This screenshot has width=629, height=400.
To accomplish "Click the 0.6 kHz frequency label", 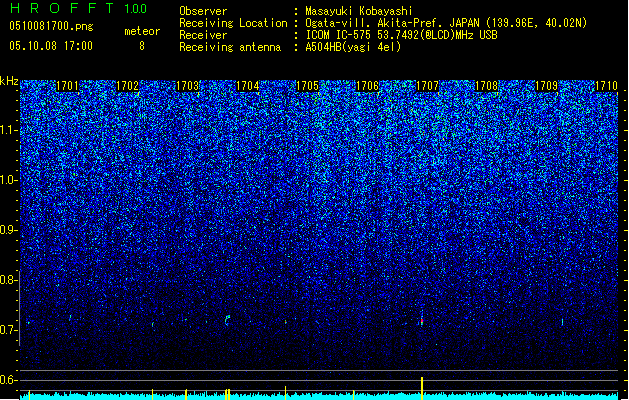I will tap(9, 380).
